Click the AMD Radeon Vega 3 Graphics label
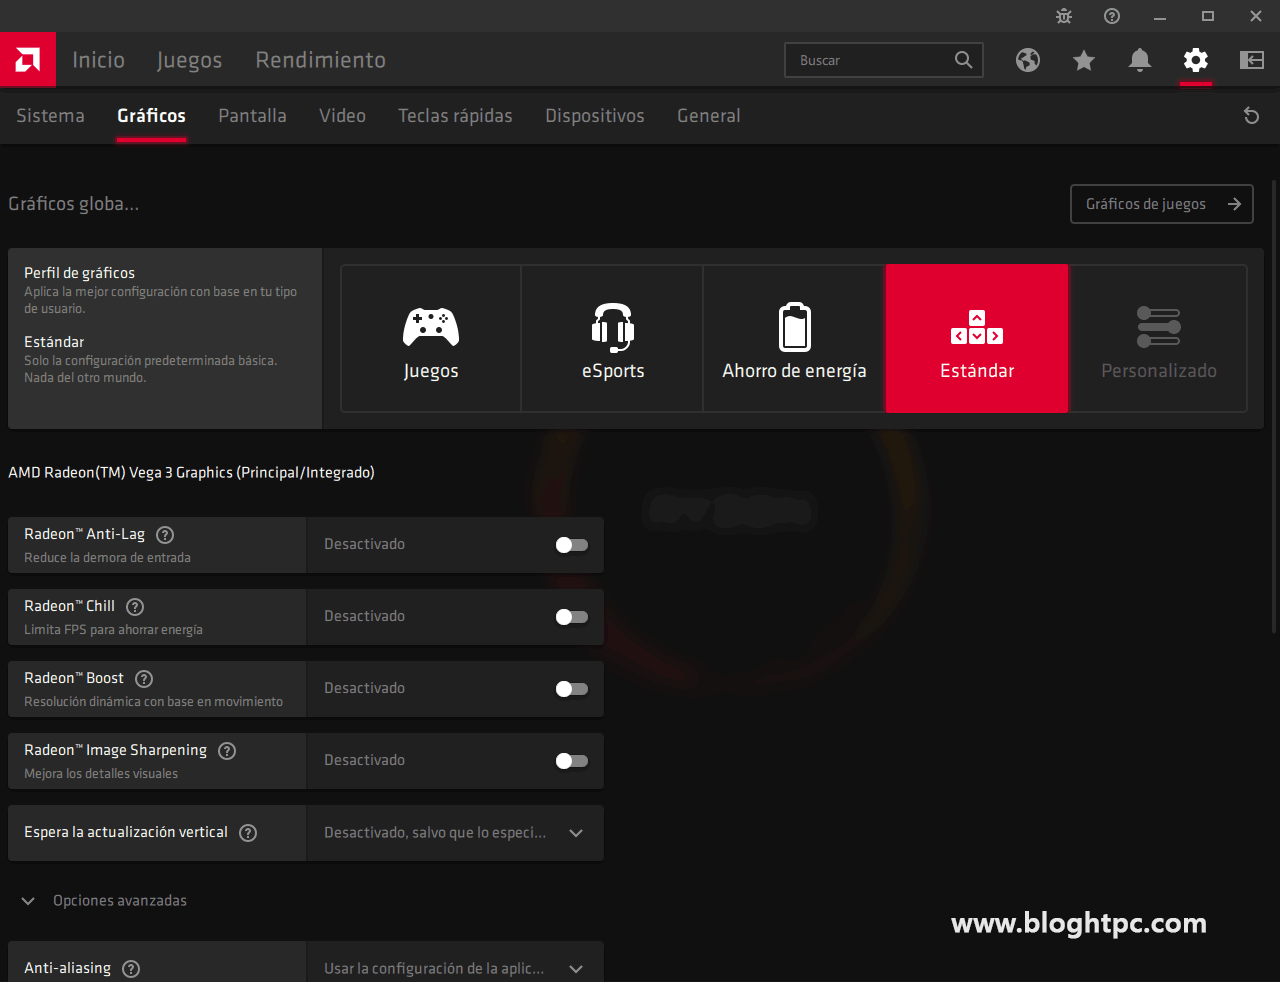The height and width of the screenshot is (982, 1280). pos(191,473)
